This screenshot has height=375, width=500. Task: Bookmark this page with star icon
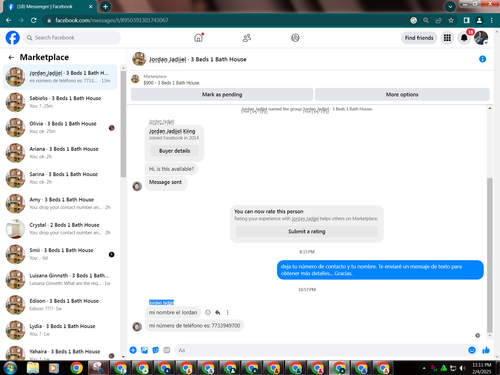pos(451,20)
